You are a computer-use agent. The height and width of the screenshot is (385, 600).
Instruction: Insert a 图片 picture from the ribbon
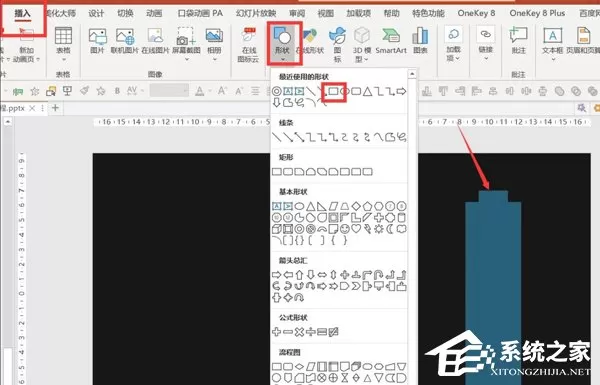97,41
